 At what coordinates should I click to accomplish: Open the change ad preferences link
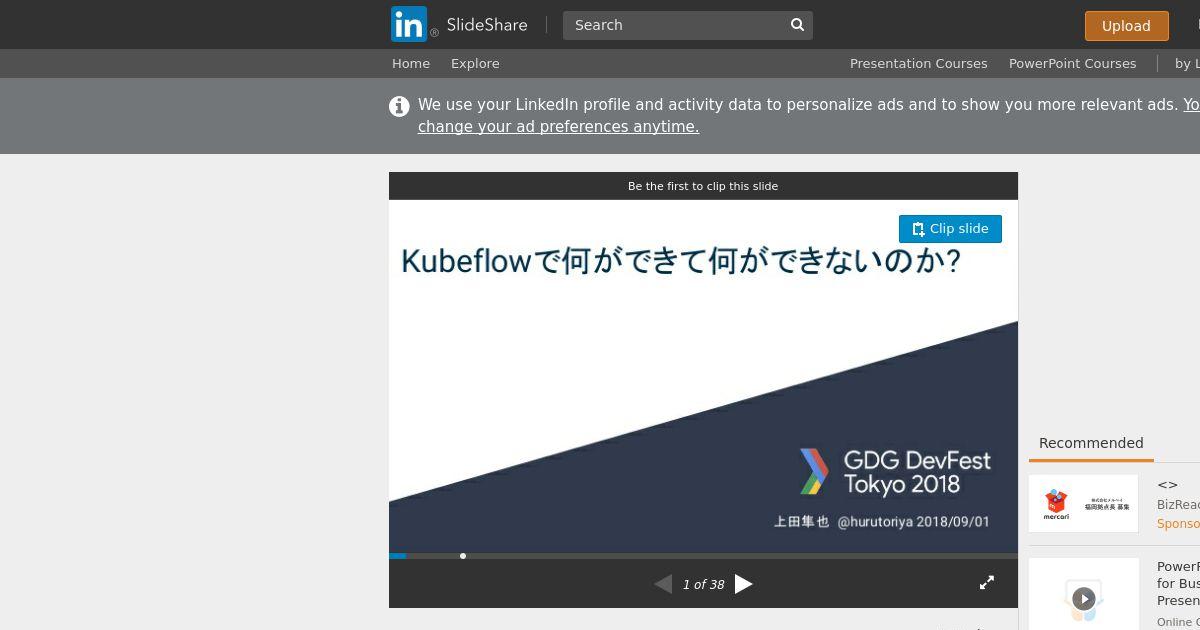pyautogui.click(x=558, y=127)
